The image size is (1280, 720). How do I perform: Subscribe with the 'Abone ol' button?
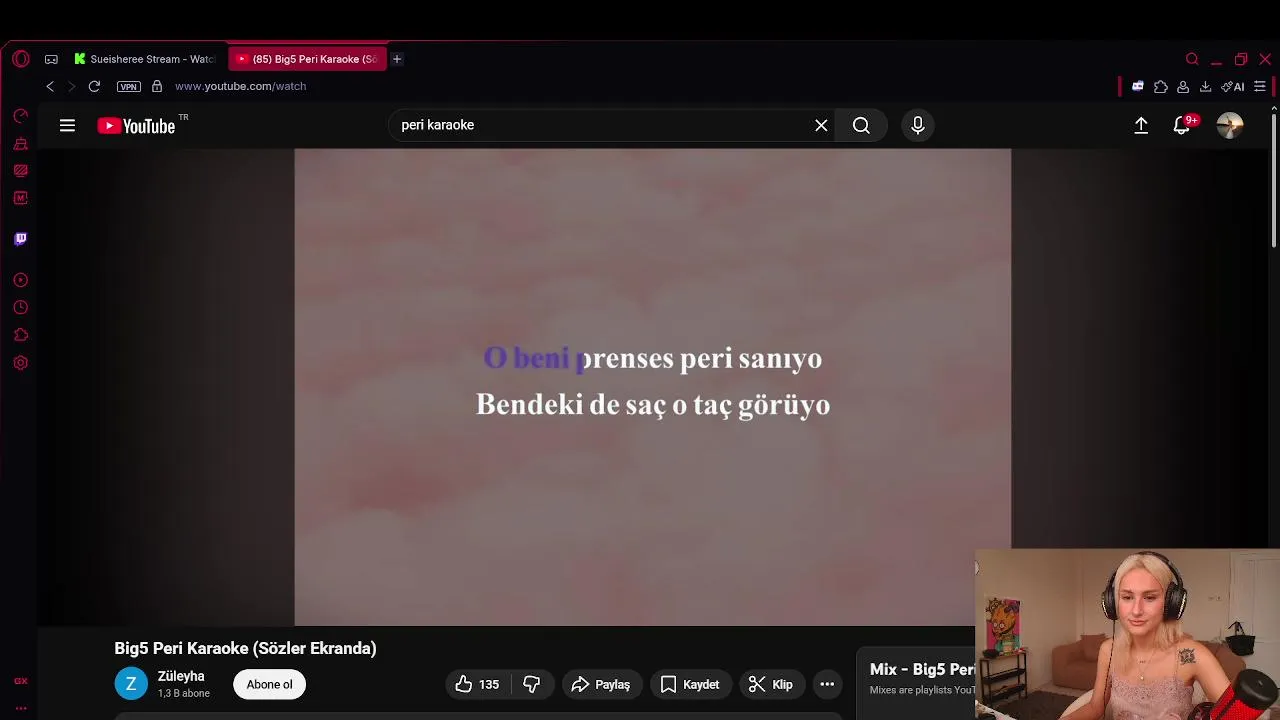270,684
